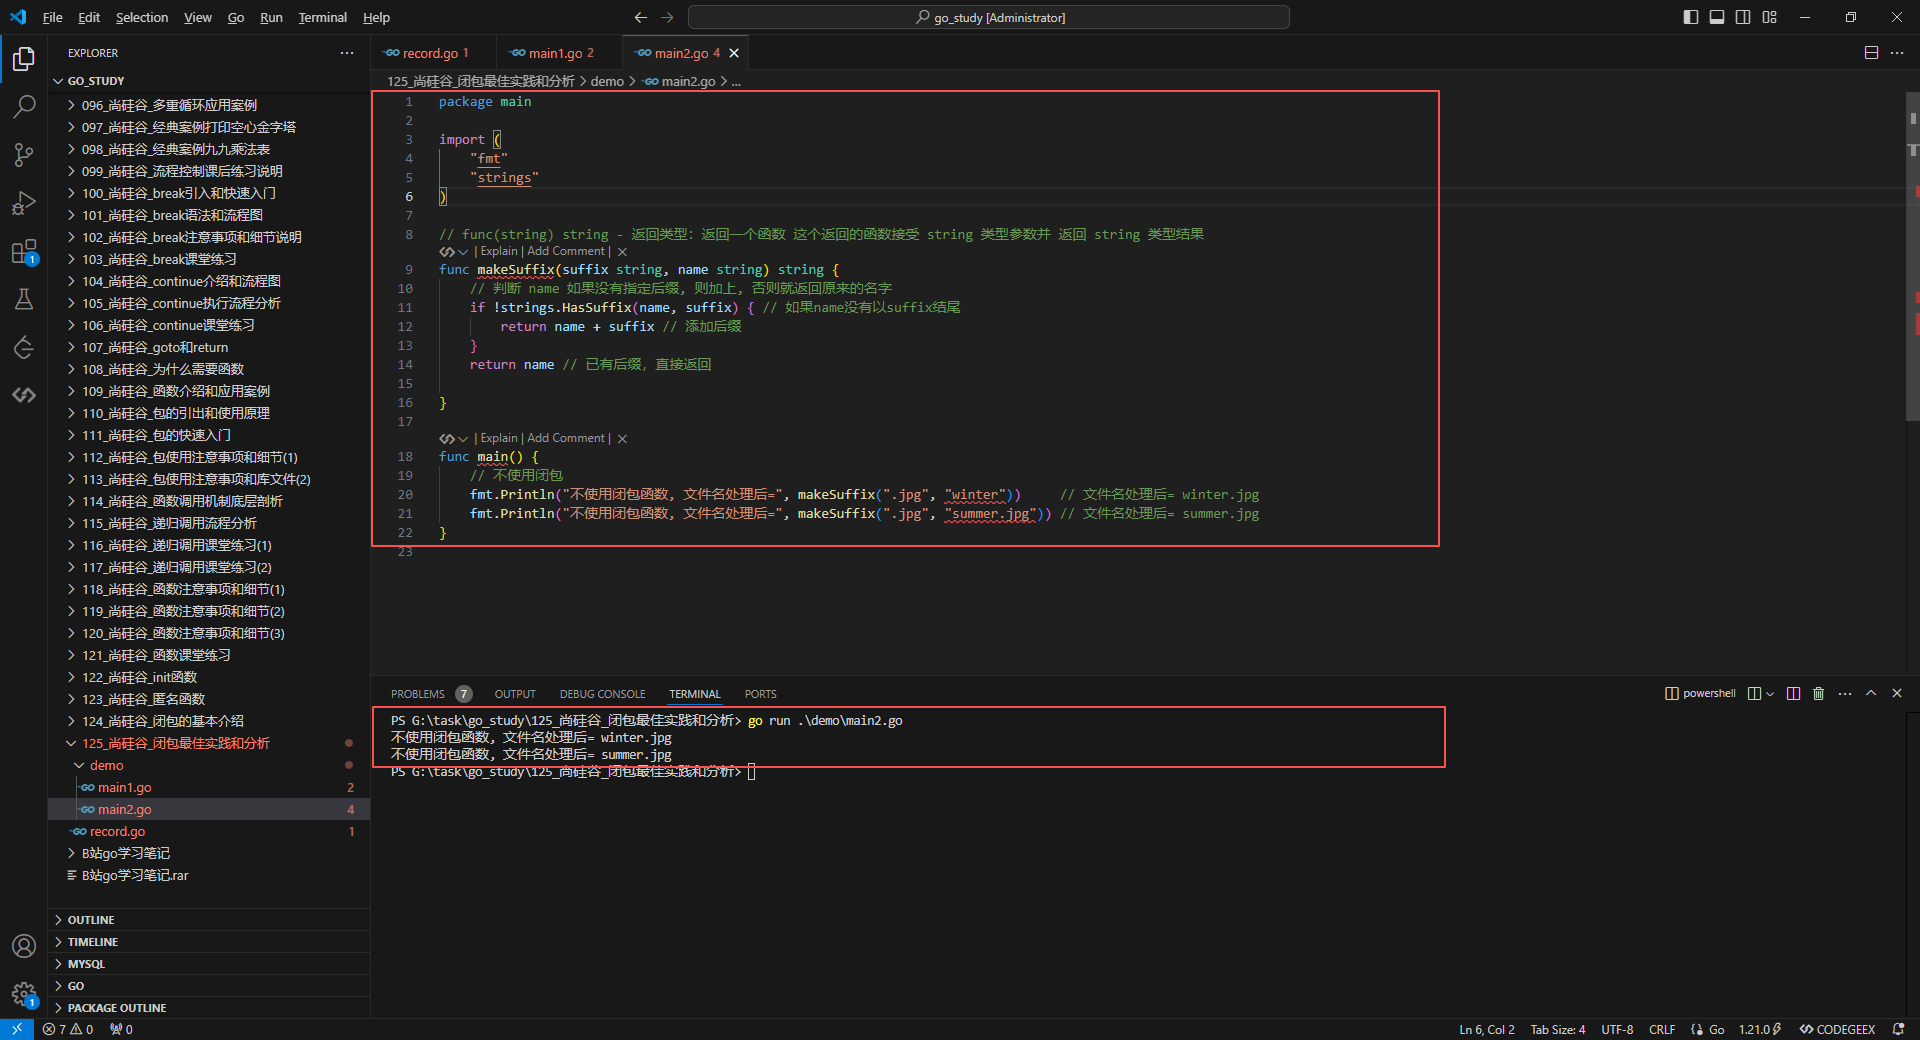1920x1040 pixels.
Task: Click Explain above func makeSuffix
Action: point(499,252)
